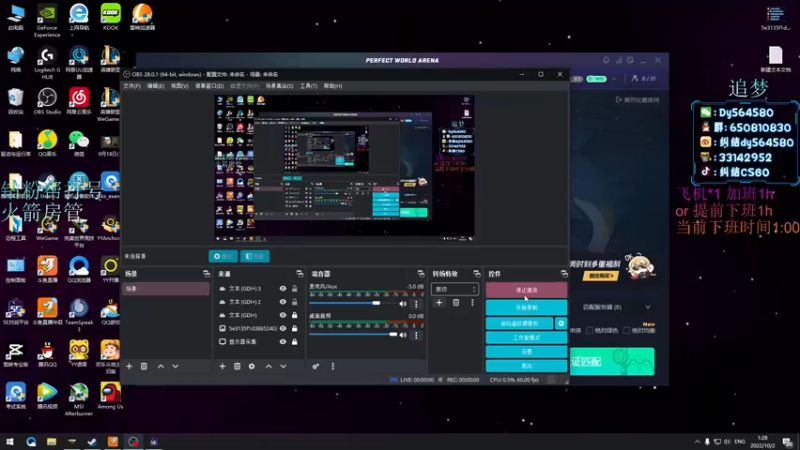
Task: Open the MSI Afterburner desktop icon
Action: (79, 399)
